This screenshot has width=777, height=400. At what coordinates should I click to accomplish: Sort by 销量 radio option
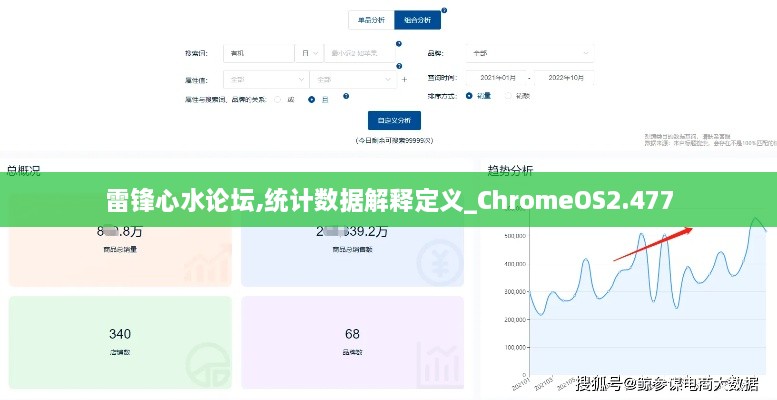tap(469, 96)
